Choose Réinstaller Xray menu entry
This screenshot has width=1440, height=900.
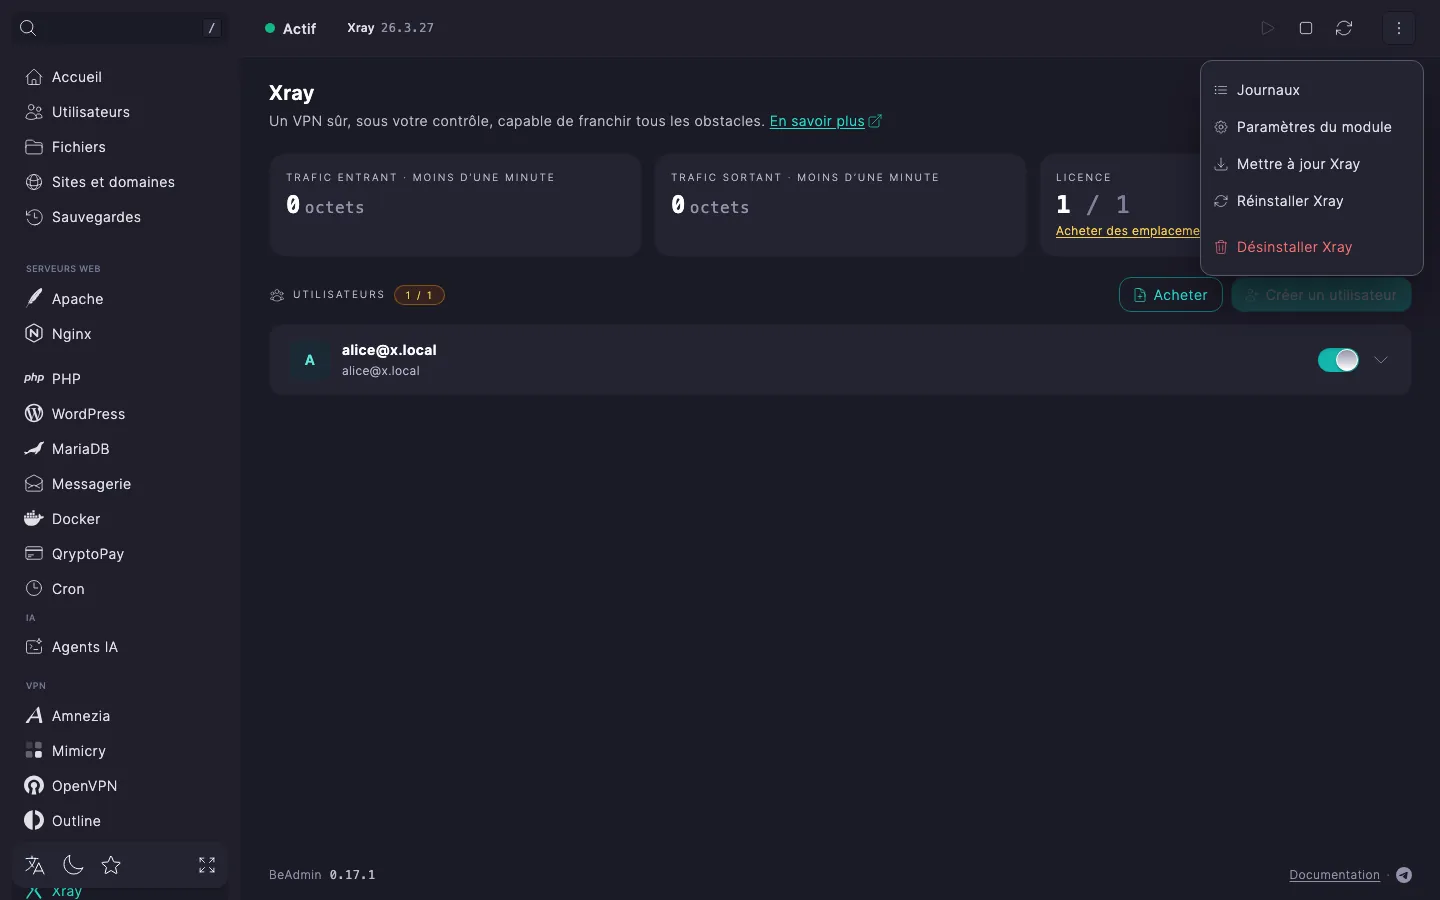tap(1312, 201)
